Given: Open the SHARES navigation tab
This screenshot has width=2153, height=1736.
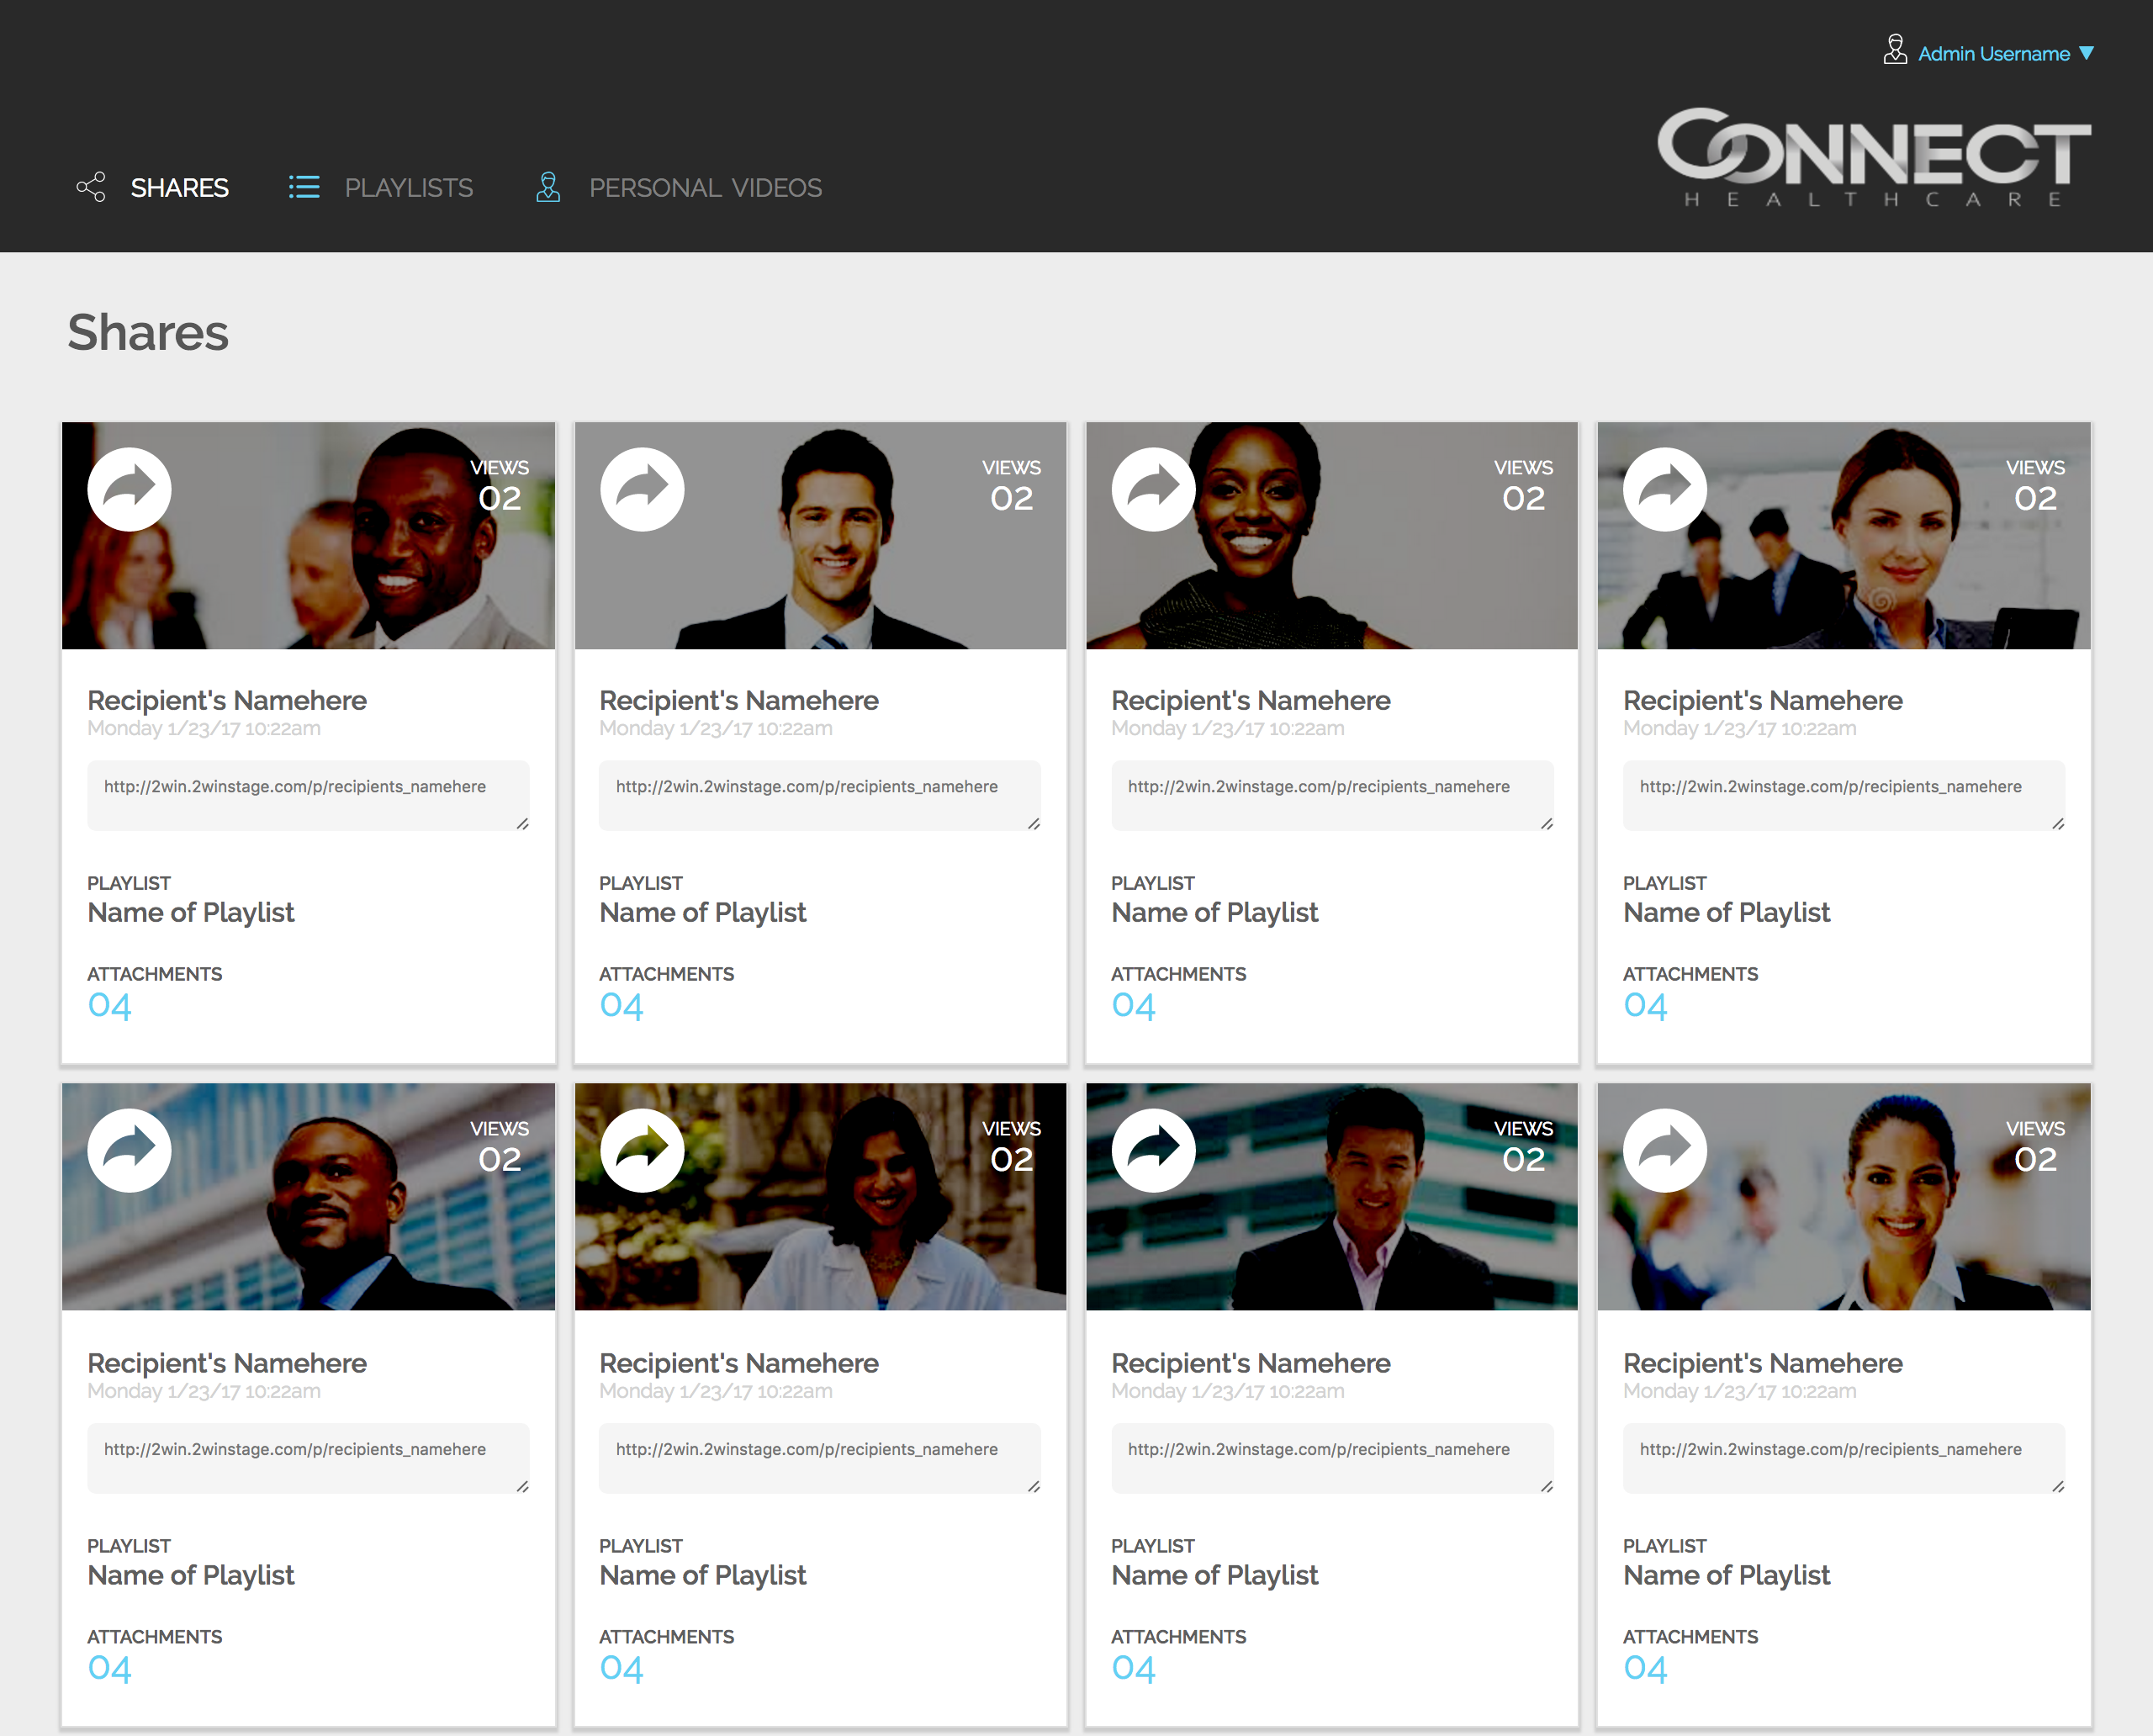Looking at the screenshot, I should 179,188.
